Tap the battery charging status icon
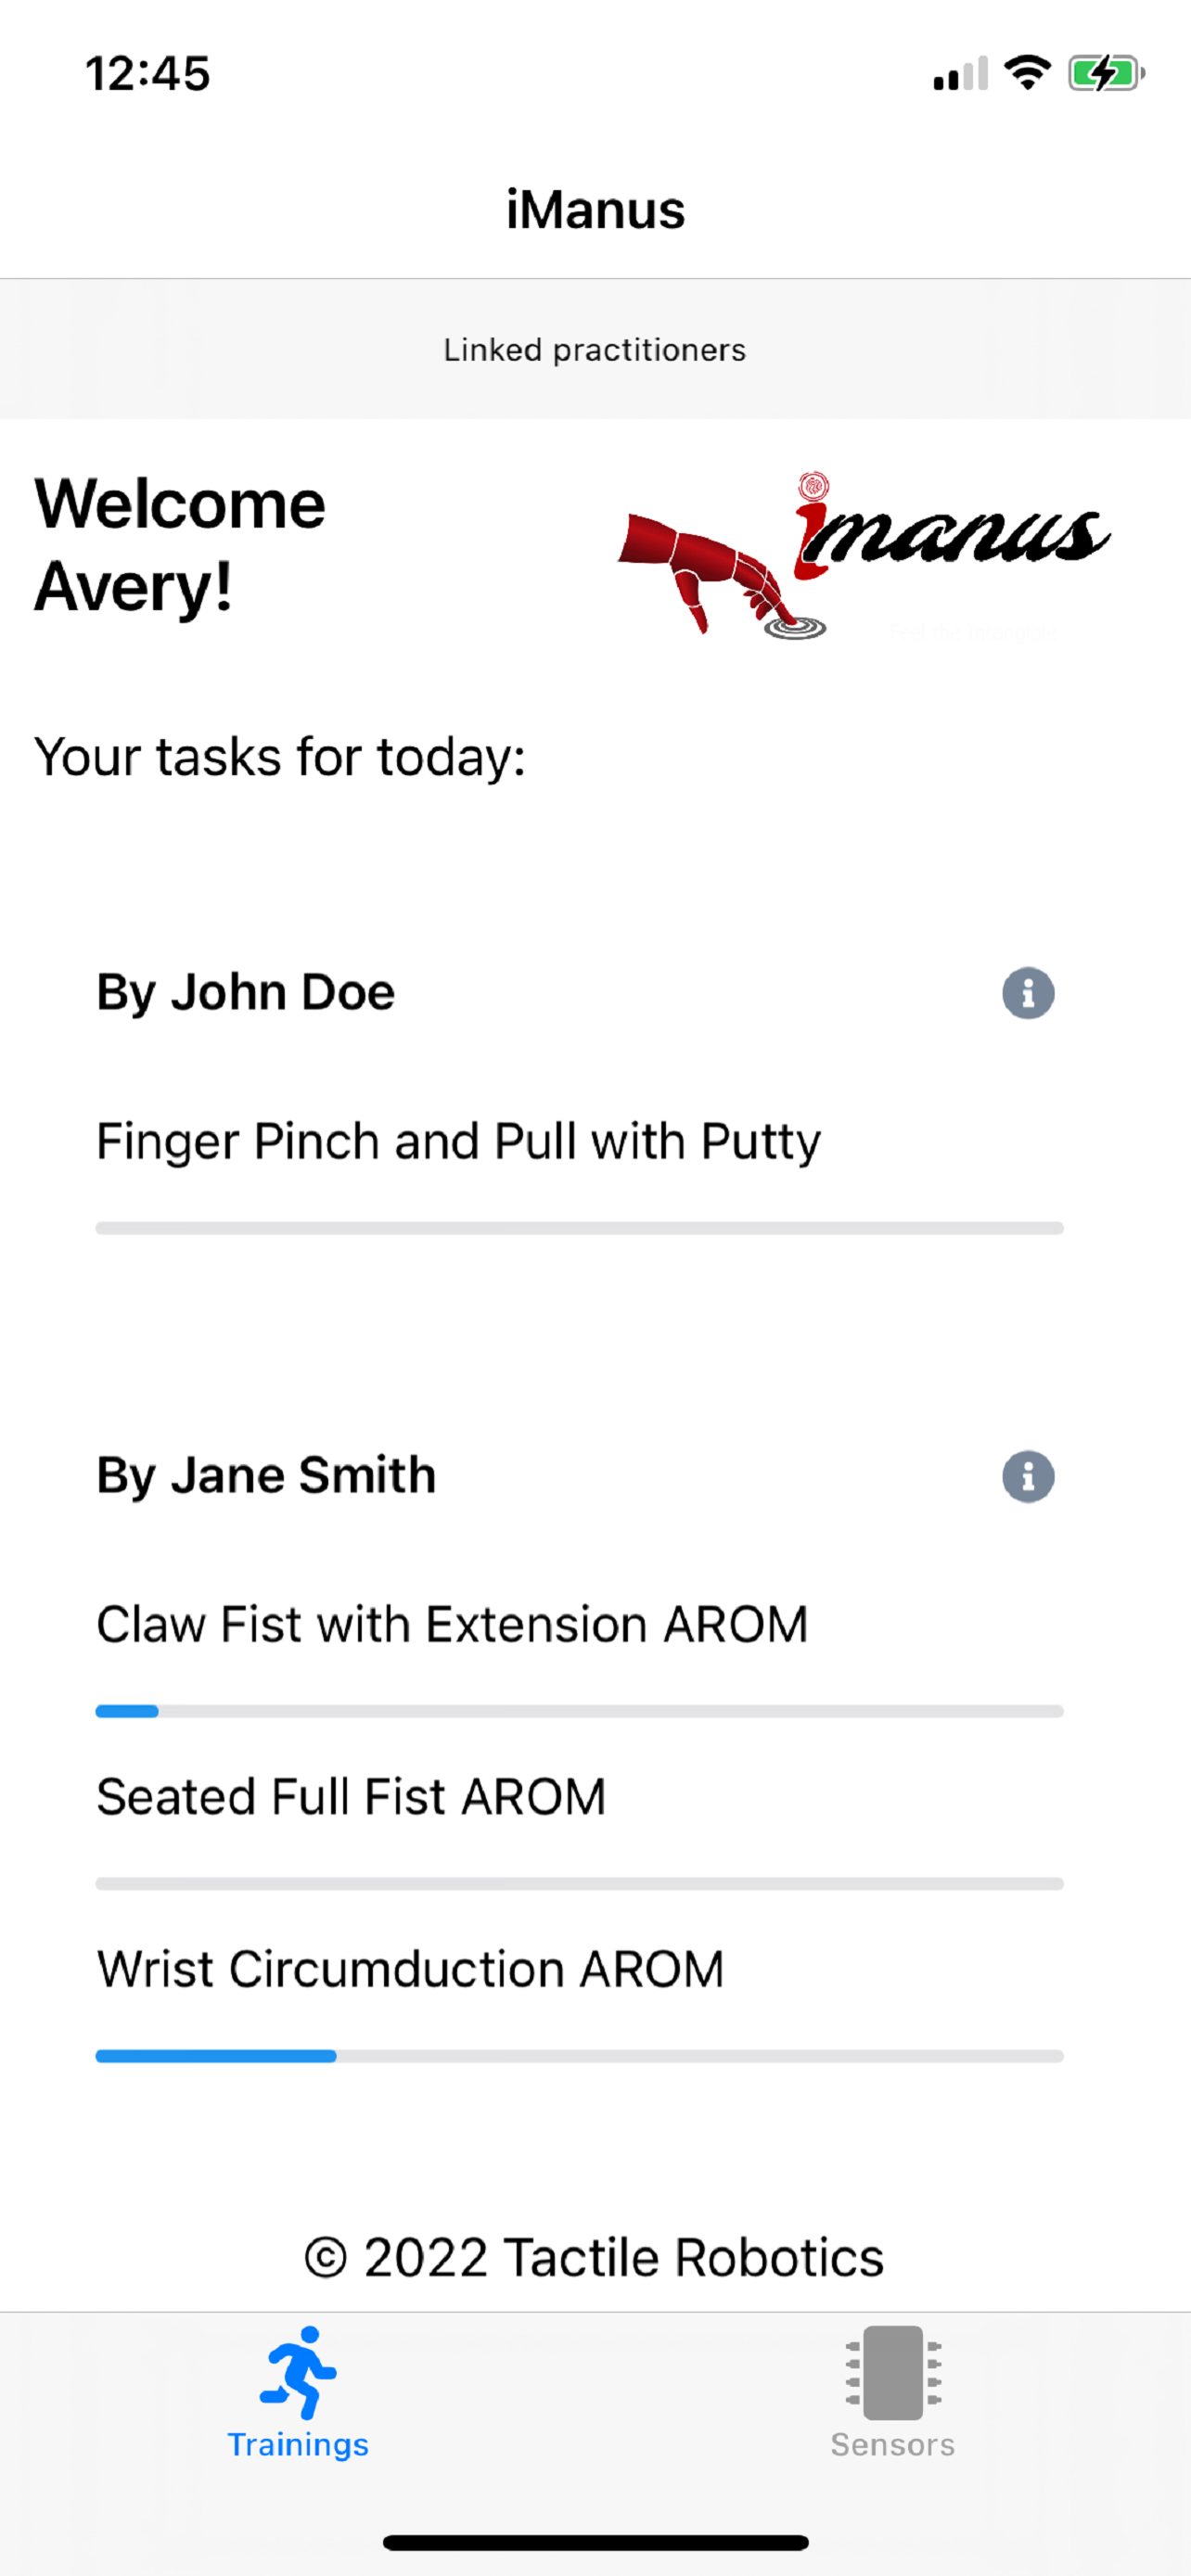 point(1105,73)
